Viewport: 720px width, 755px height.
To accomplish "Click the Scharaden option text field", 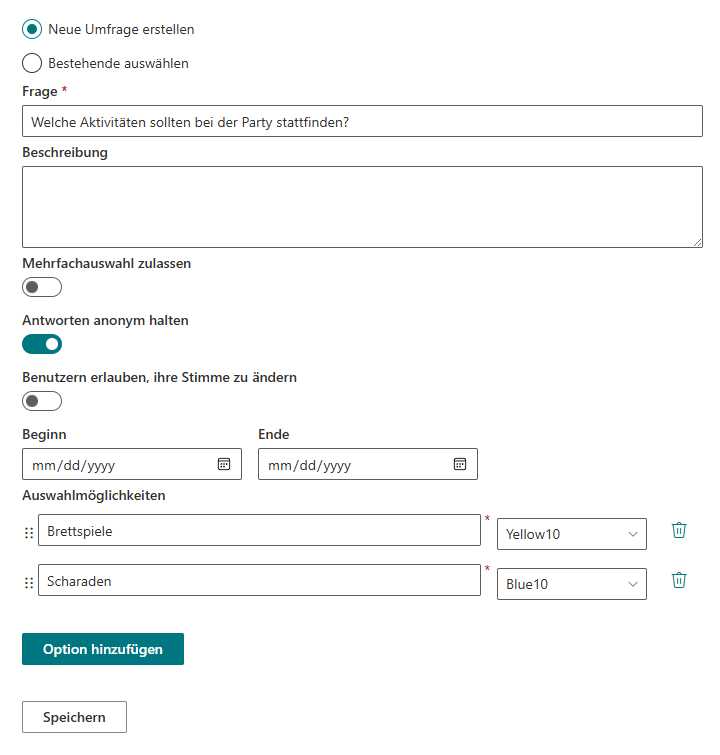I will [x=259, y=580].
